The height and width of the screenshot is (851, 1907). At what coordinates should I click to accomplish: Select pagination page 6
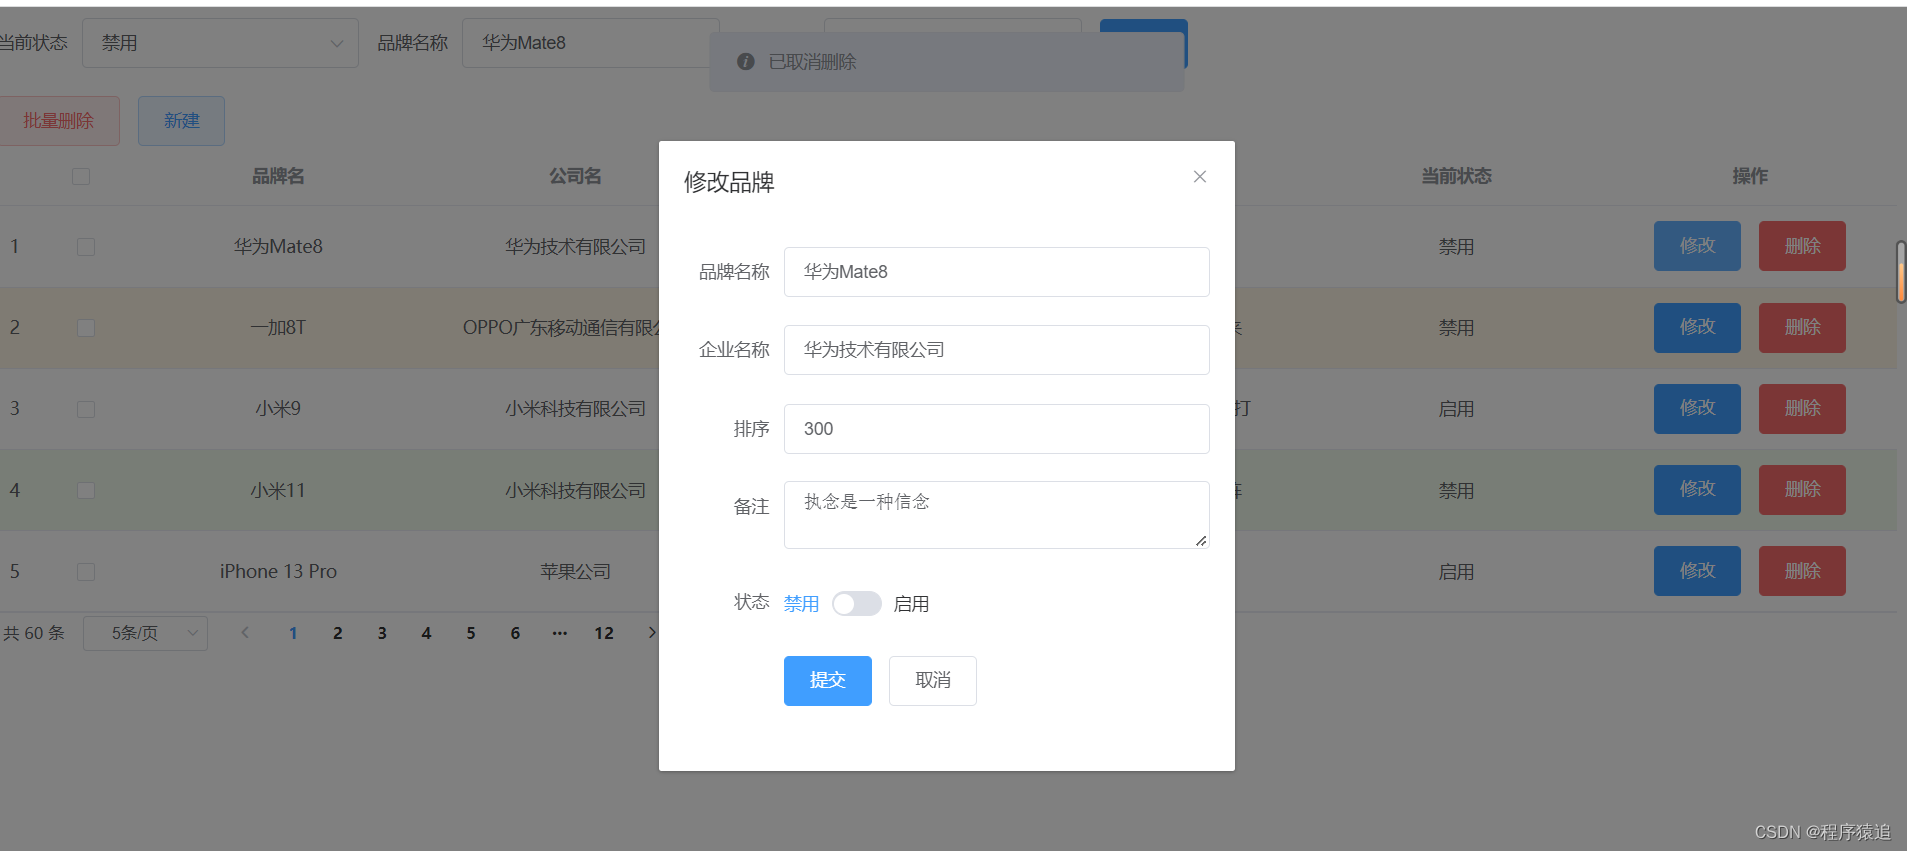pyautogui.click(x=515, y=633)
